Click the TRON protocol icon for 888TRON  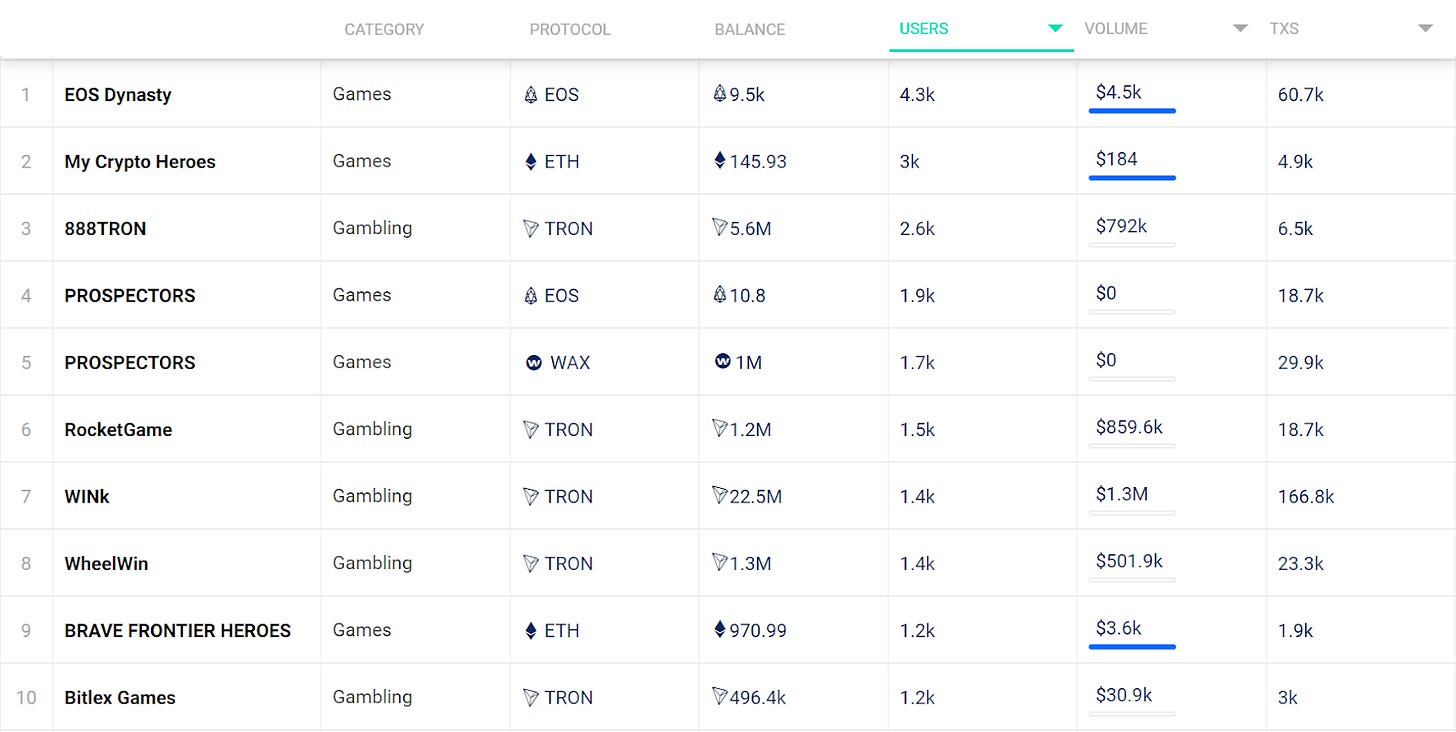click(531, 229)
